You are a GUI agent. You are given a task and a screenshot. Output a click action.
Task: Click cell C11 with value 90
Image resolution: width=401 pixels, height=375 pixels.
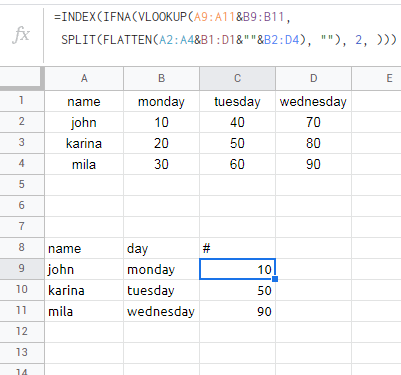pos(237,311)
